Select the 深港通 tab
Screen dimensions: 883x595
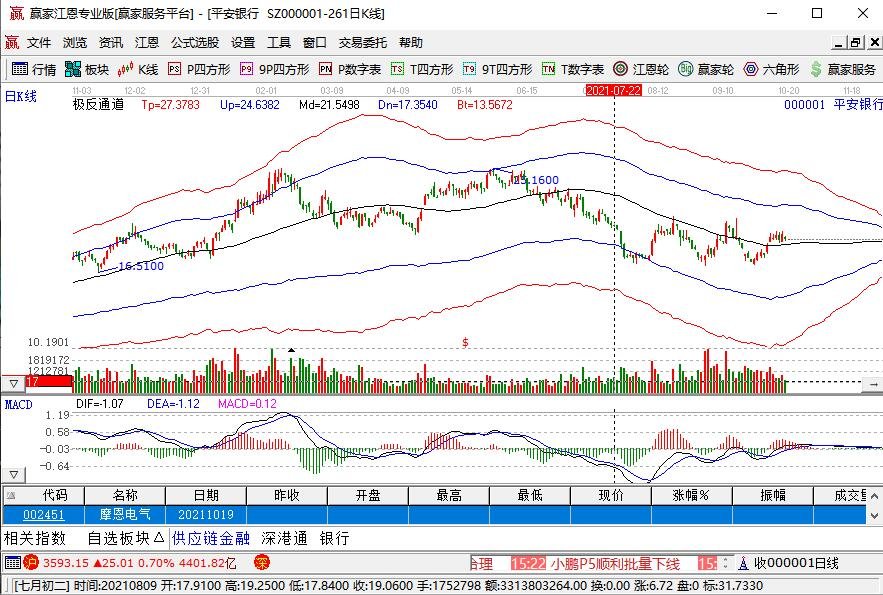(284, 538)
